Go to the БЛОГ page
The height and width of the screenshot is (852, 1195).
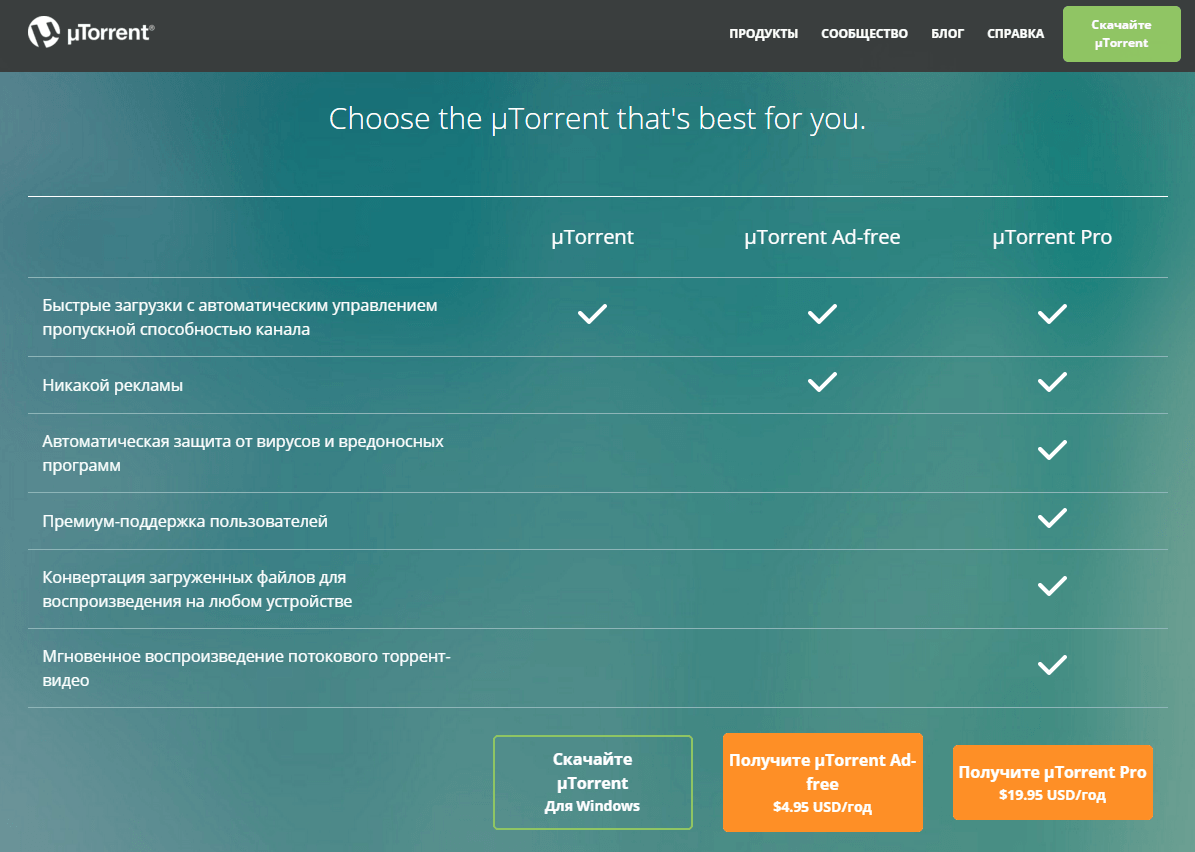click(x=947, y=34)
